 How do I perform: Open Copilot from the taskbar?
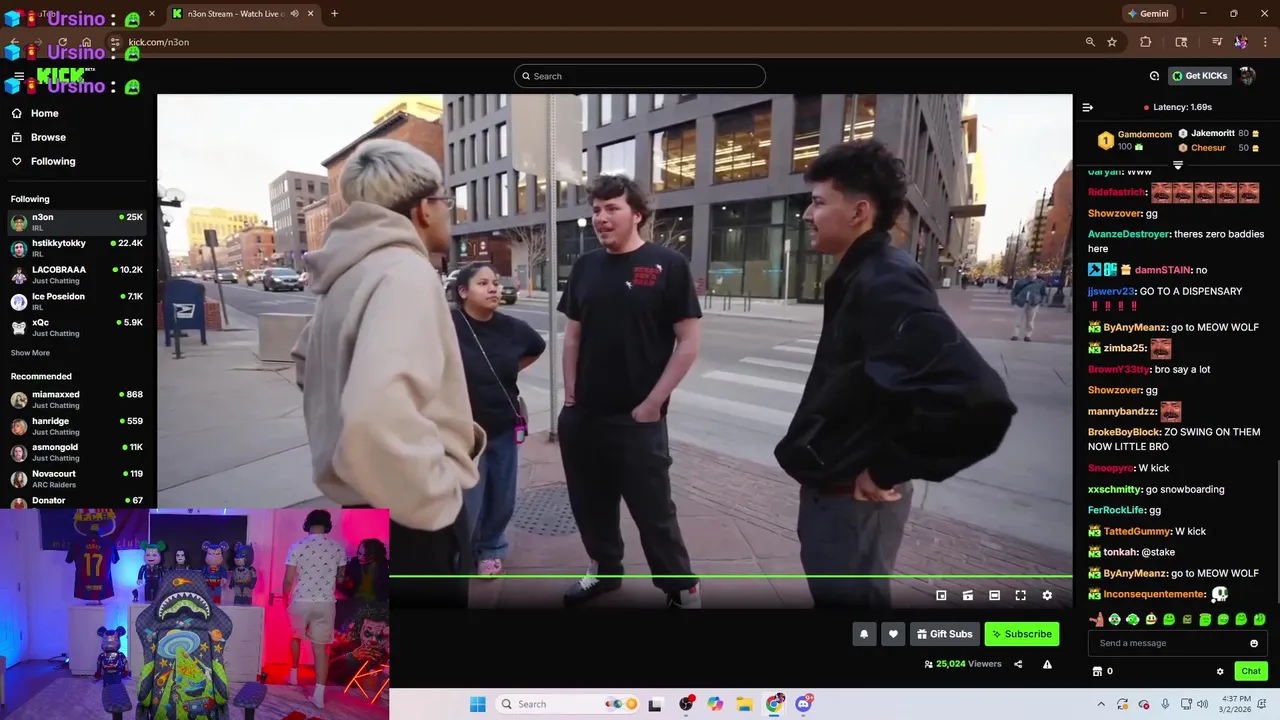pos(715,704)
